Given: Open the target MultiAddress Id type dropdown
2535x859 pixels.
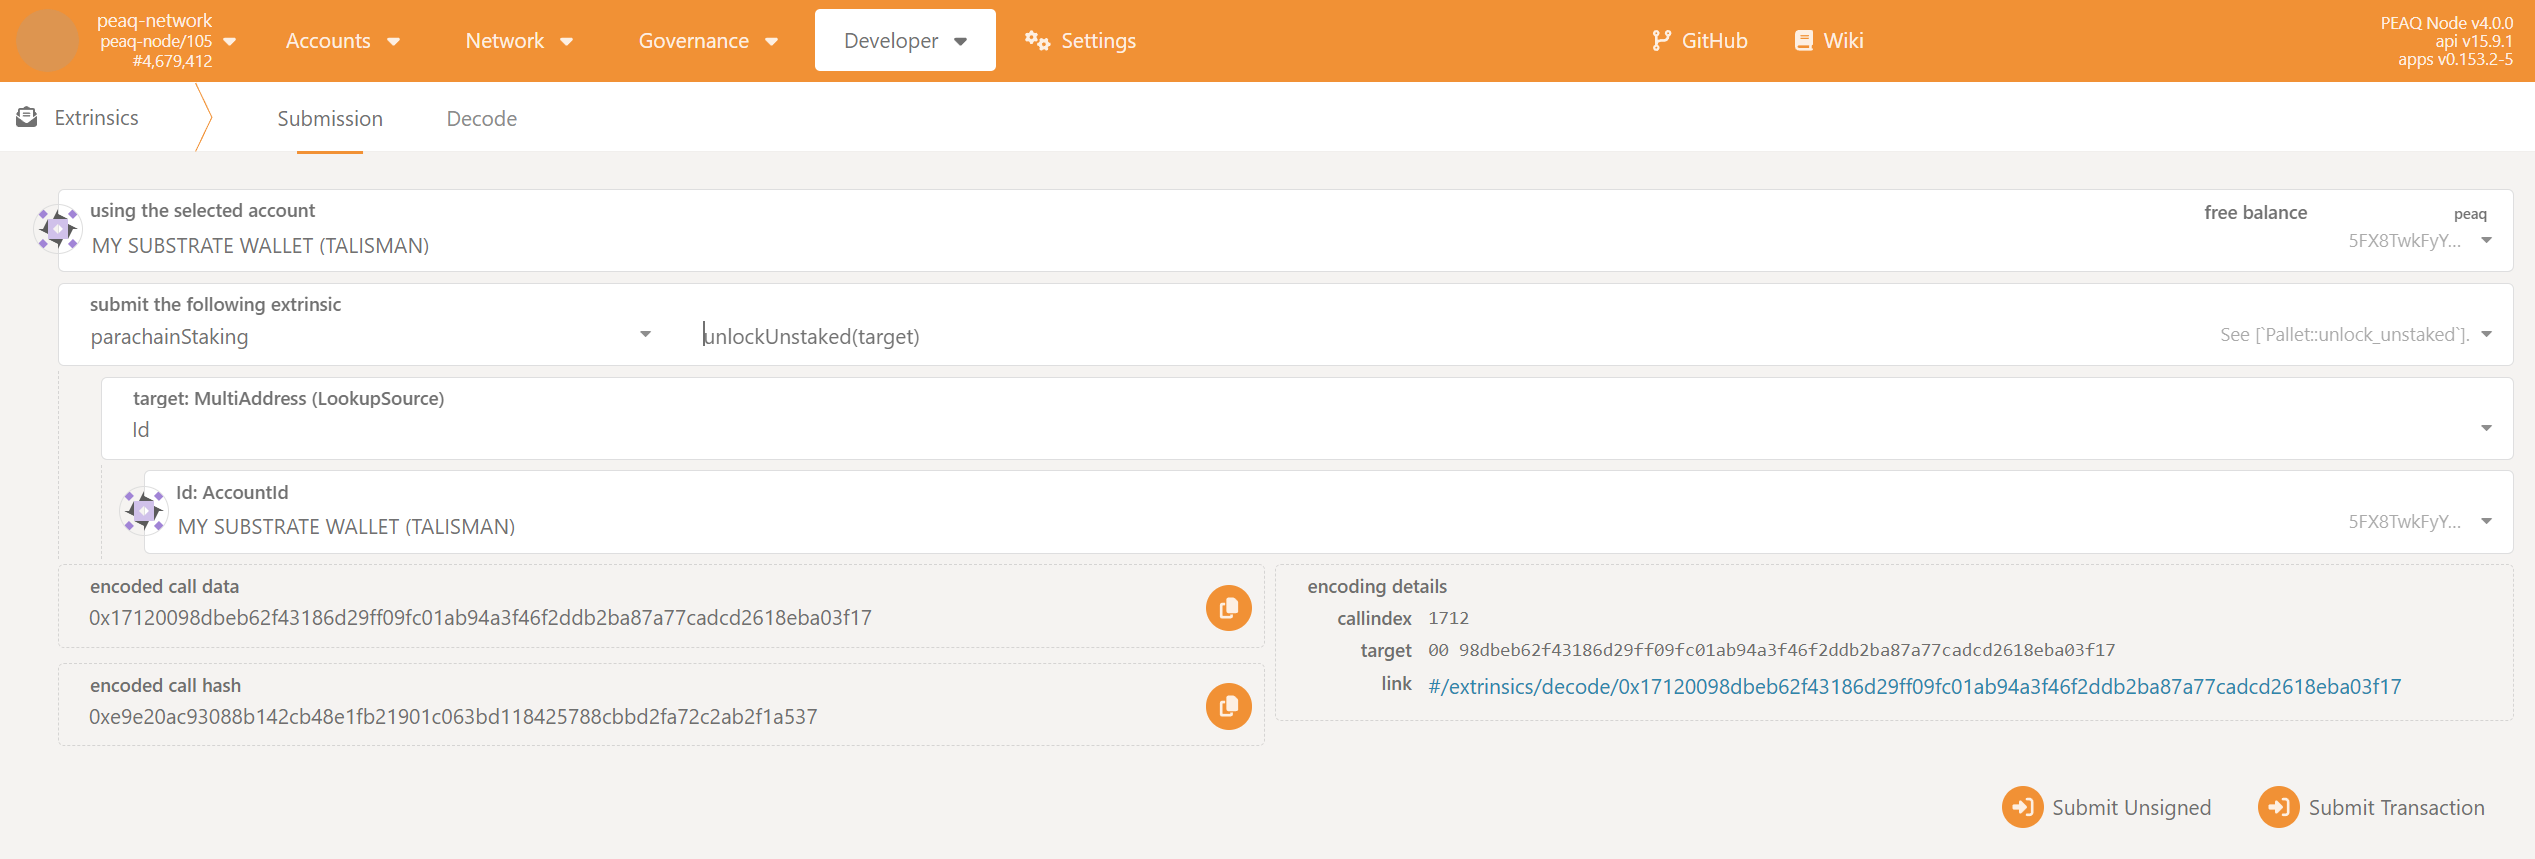Looking at the screenshot, I should (1307, 419).
